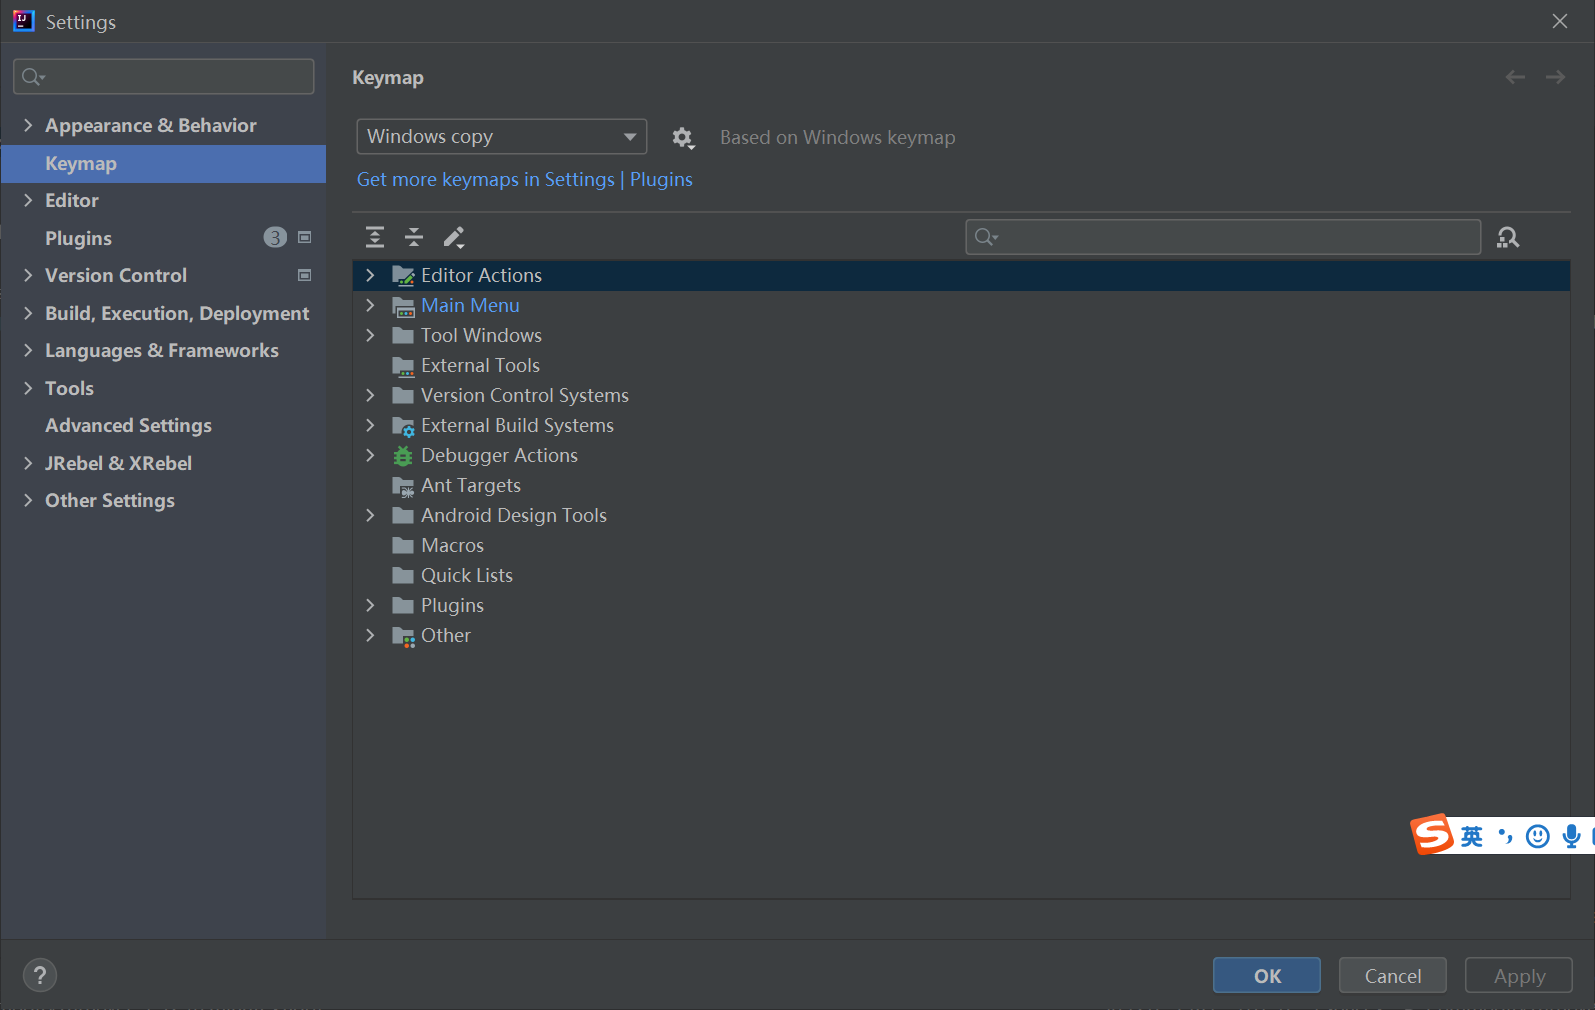Expand Build, Execution, Deployment category

coord(28,313)
